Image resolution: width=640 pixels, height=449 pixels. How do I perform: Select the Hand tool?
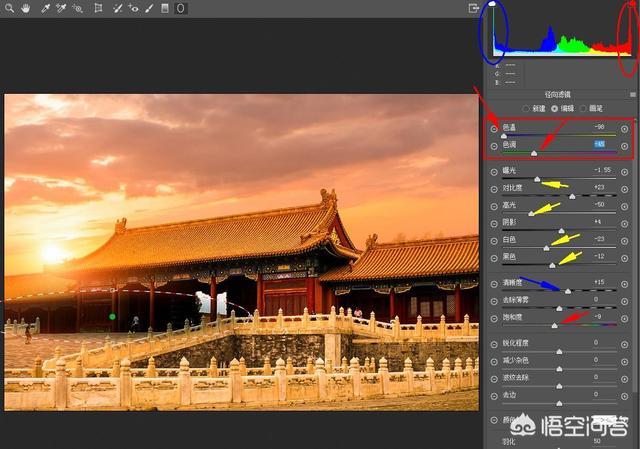[25, 8]
